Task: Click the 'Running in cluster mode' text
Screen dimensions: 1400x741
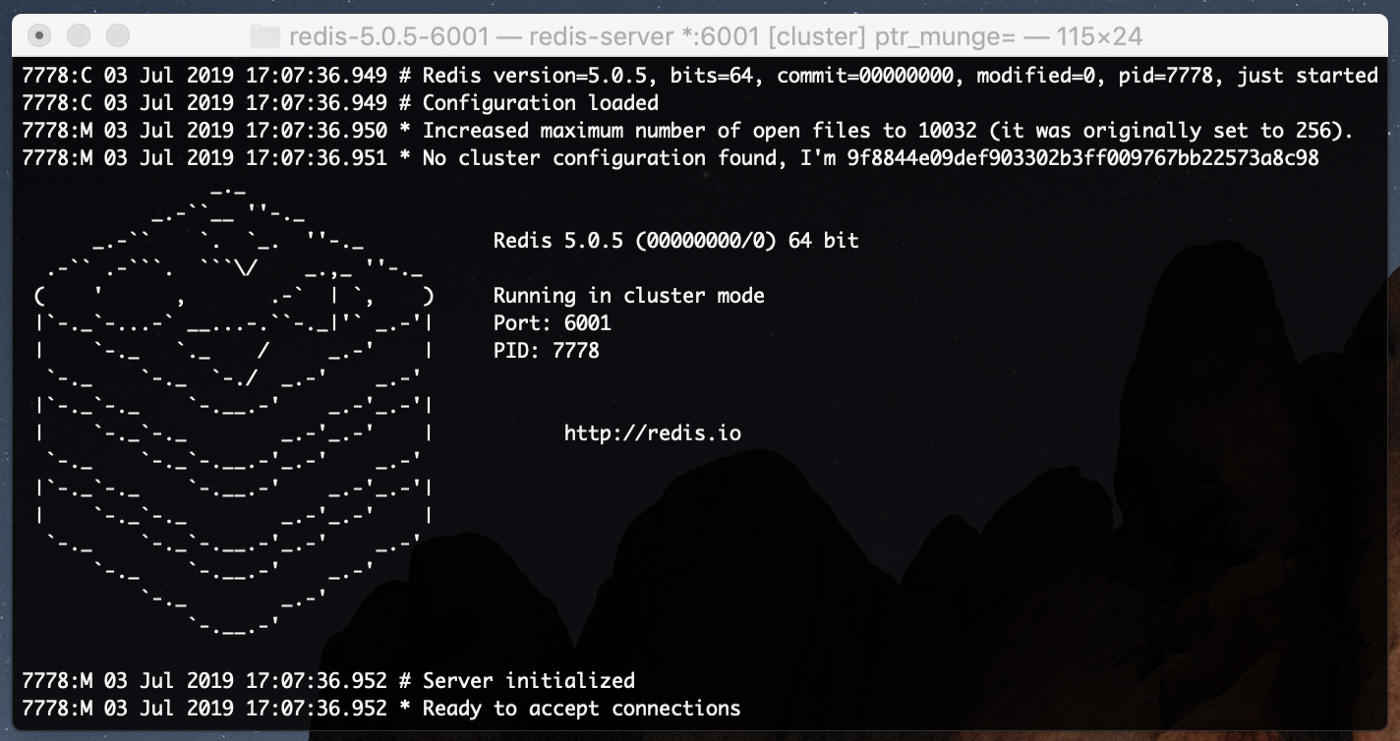Action: click(x=629, y=296)
